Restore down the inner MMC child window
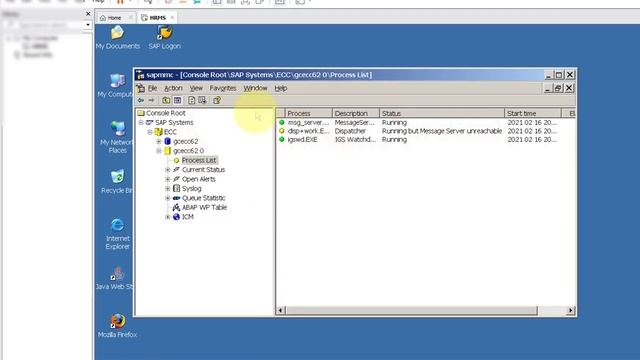The height and width of the screenshot is (360, 640). [x=558, y=88]
